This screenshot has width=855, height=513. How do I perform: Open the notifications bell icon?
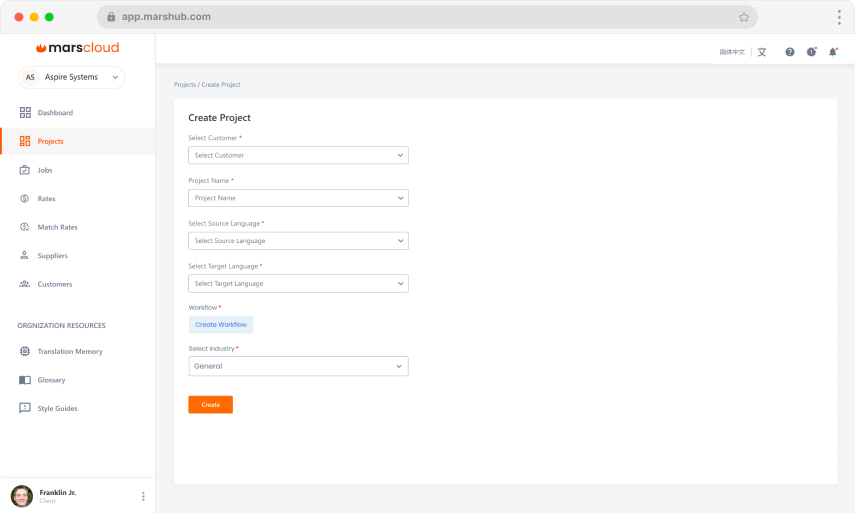[832, 52]
